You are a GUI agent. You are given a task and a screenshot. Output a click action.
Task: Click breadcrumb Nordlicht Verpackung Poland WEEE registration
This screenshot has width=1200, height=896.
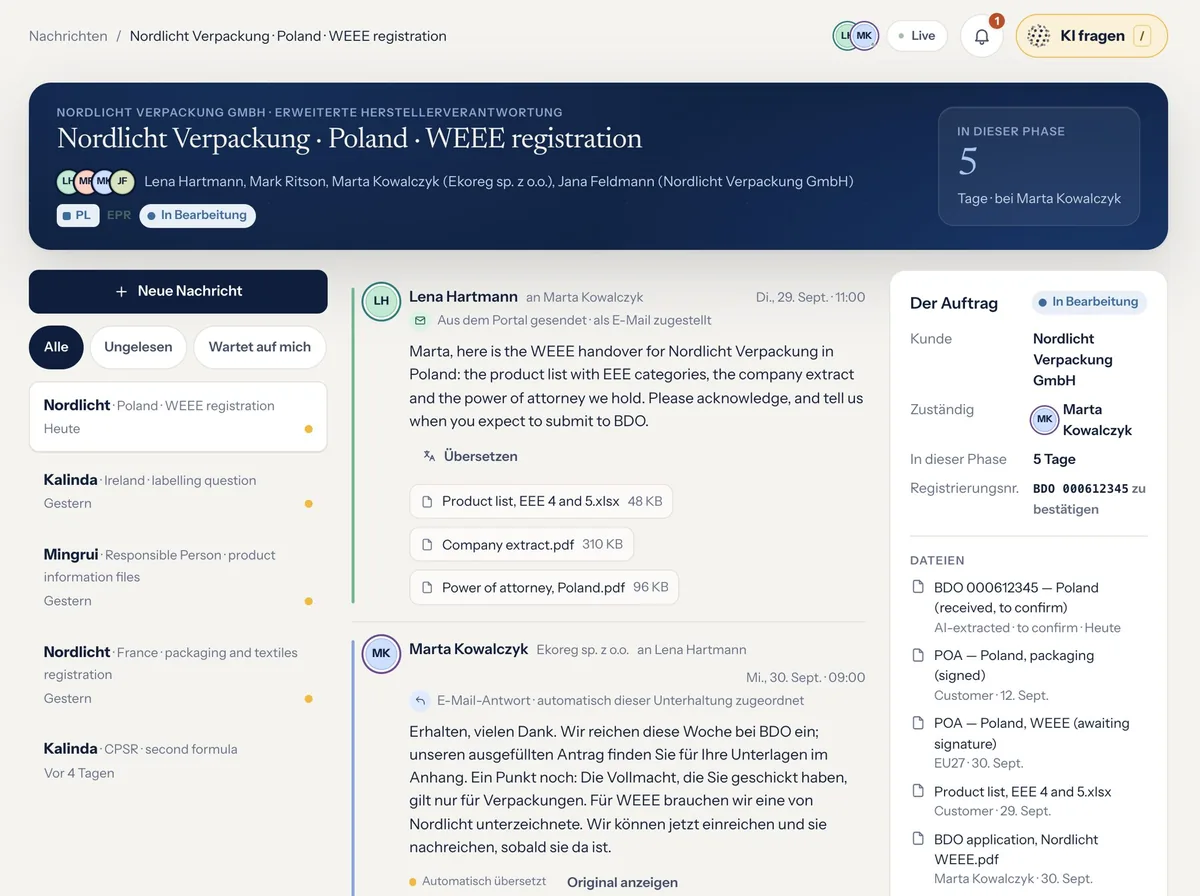(x=288, y=36)
